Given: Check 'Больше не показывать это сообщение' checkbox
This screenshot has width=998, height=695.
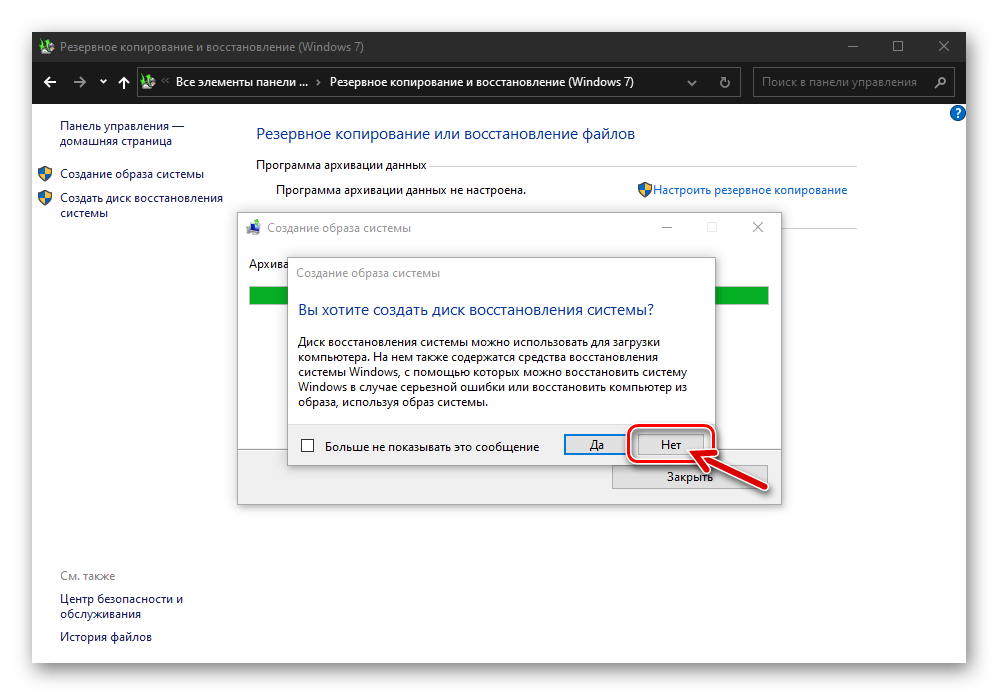Looking at the screenshot, I should tap(307, 446).
